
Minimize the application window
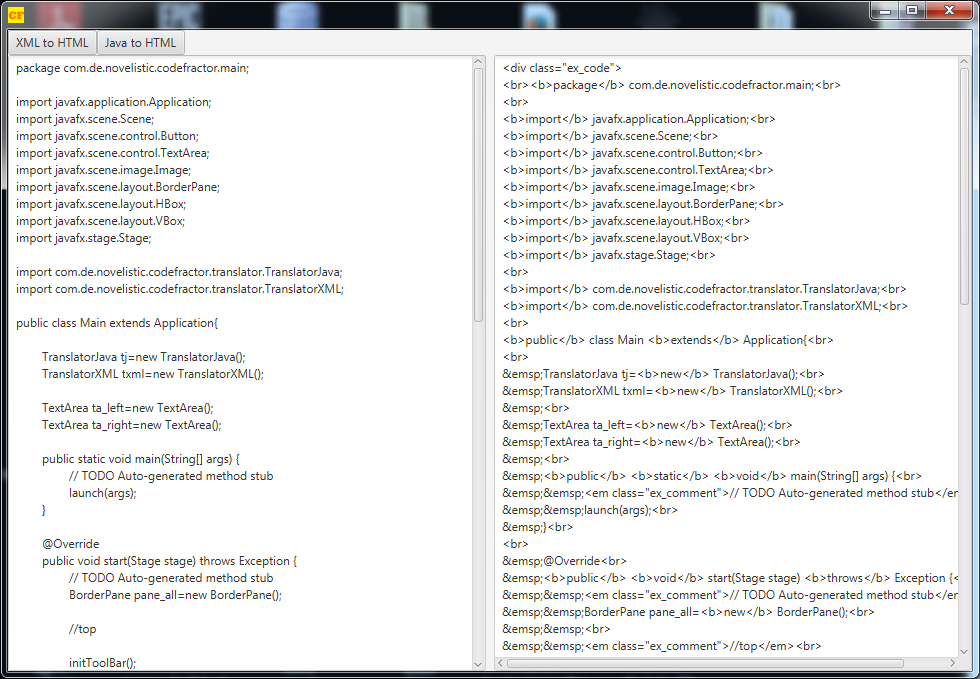click(885, 10)
